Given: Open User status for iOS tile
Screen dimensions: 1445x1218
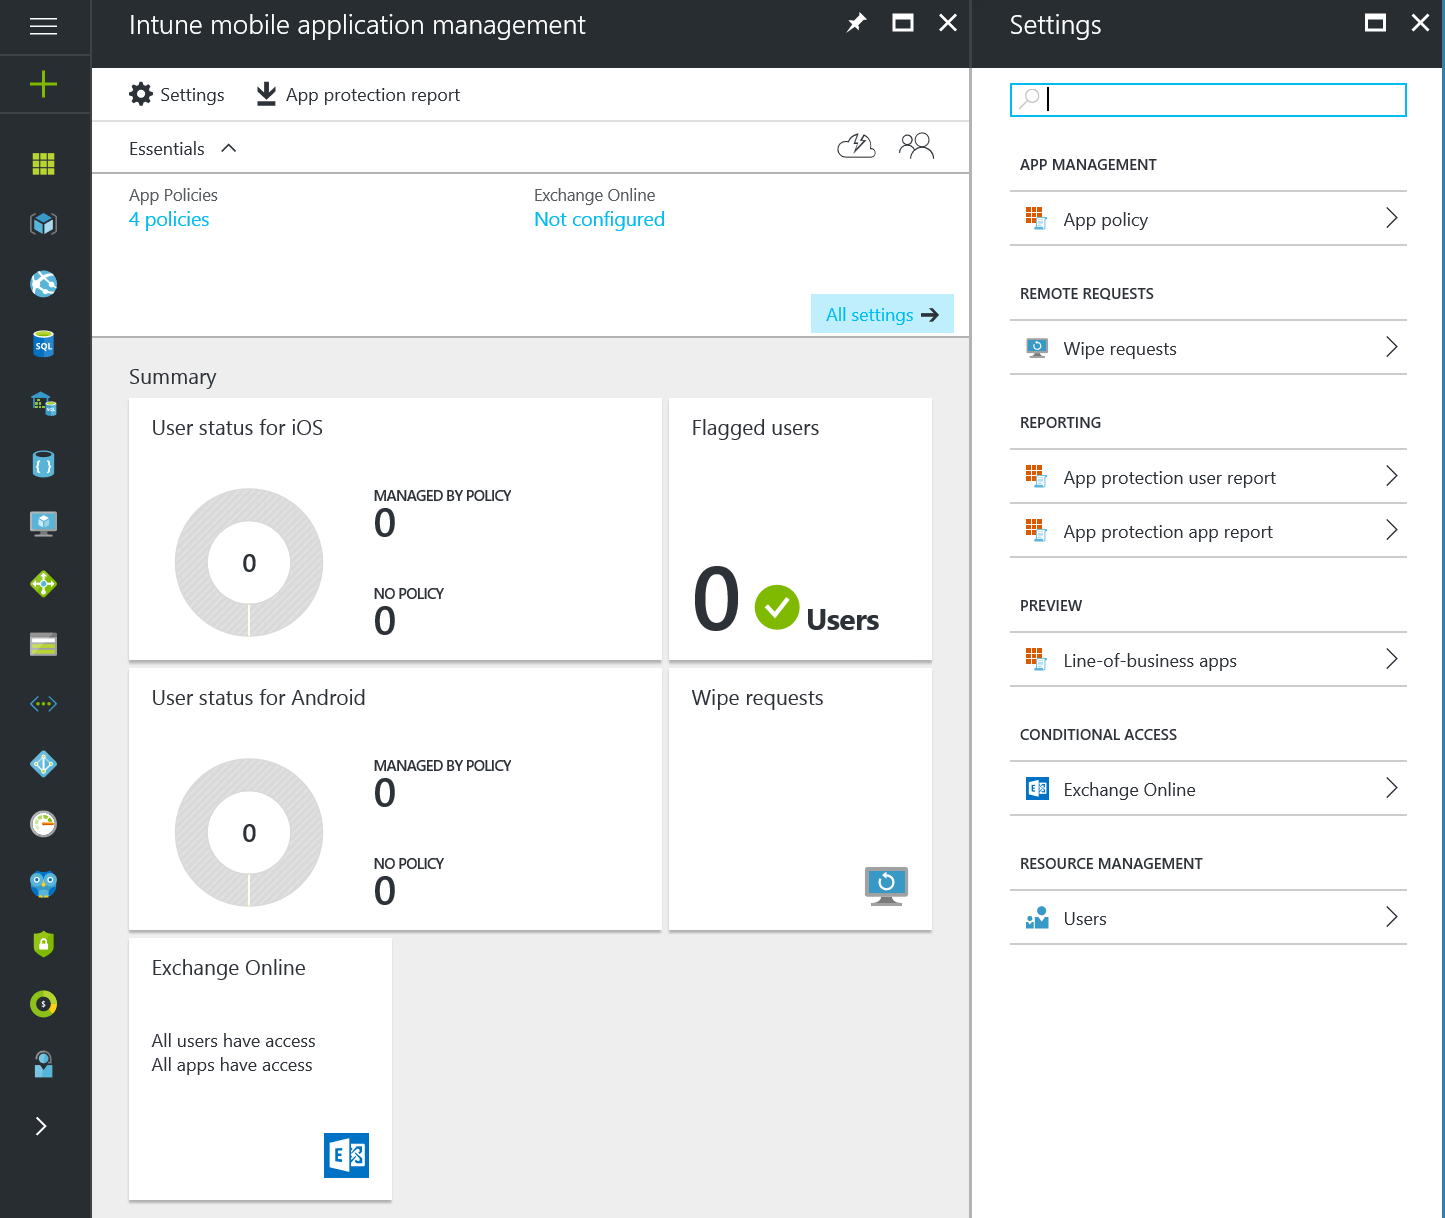Looking at the screenshot, I should click(x=395, y=529).
